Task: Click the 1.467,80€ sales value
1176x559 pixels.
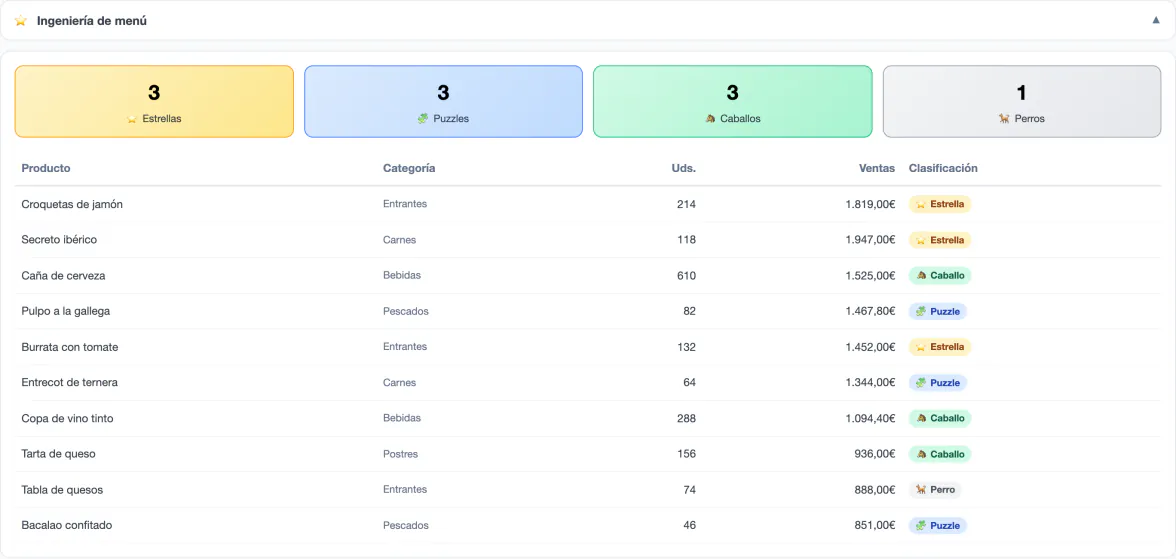Action: pos(870,311)
